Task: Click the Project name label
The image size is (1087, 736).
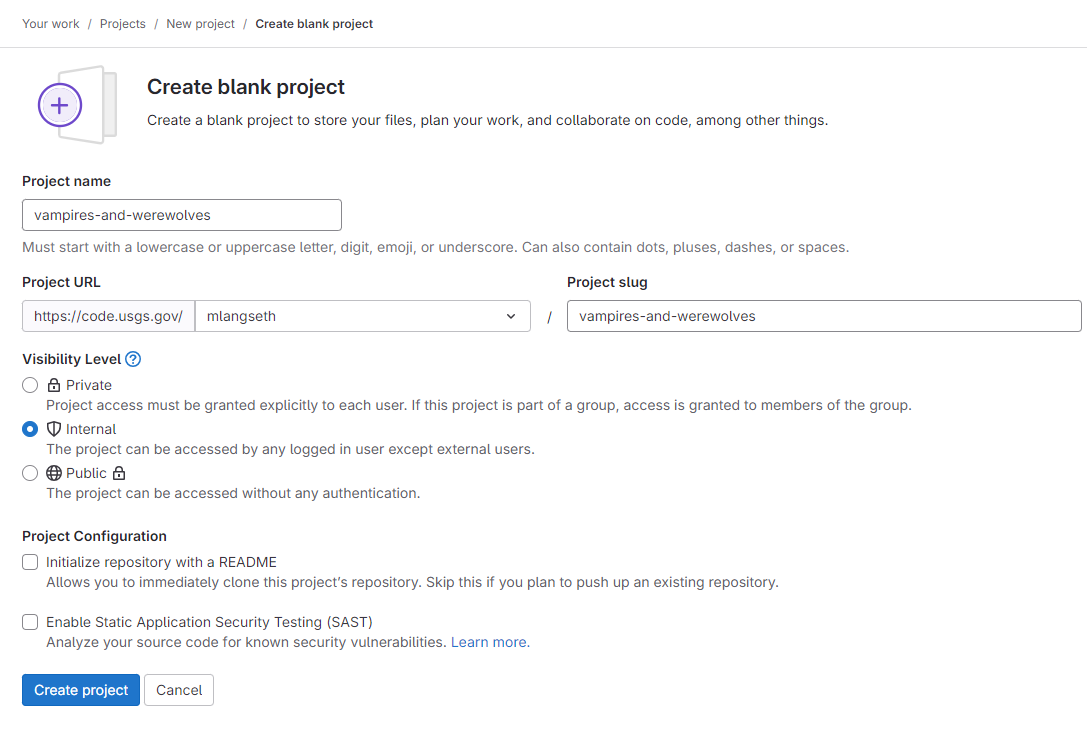Action: [x=67, y=181]
